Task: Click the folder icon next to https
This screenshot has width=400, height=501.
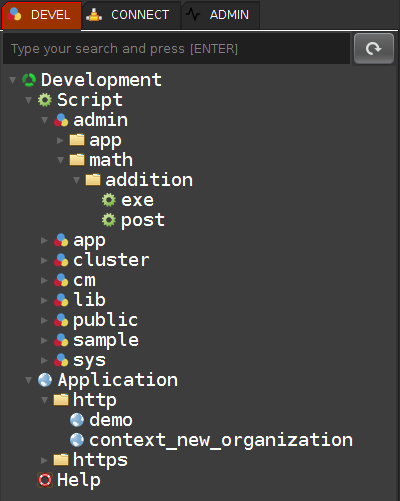Action: [x=61, y=460]
